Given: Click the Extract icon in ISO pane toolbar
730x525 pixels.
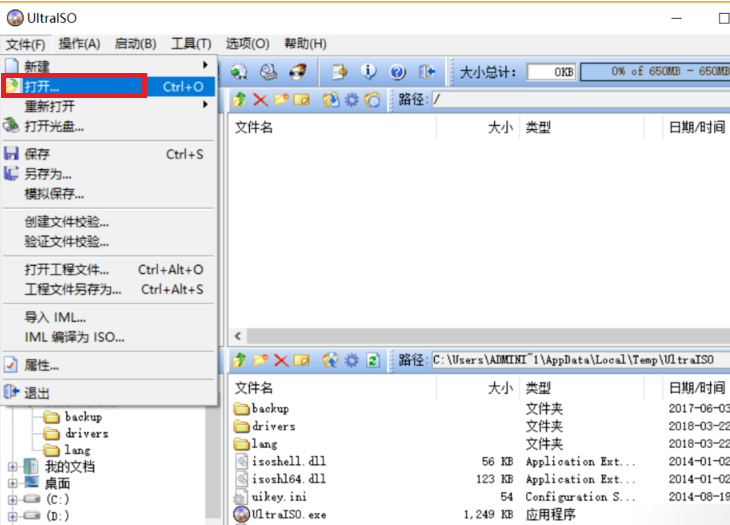Looking at the screenshot, I should (x=331, y=99).
